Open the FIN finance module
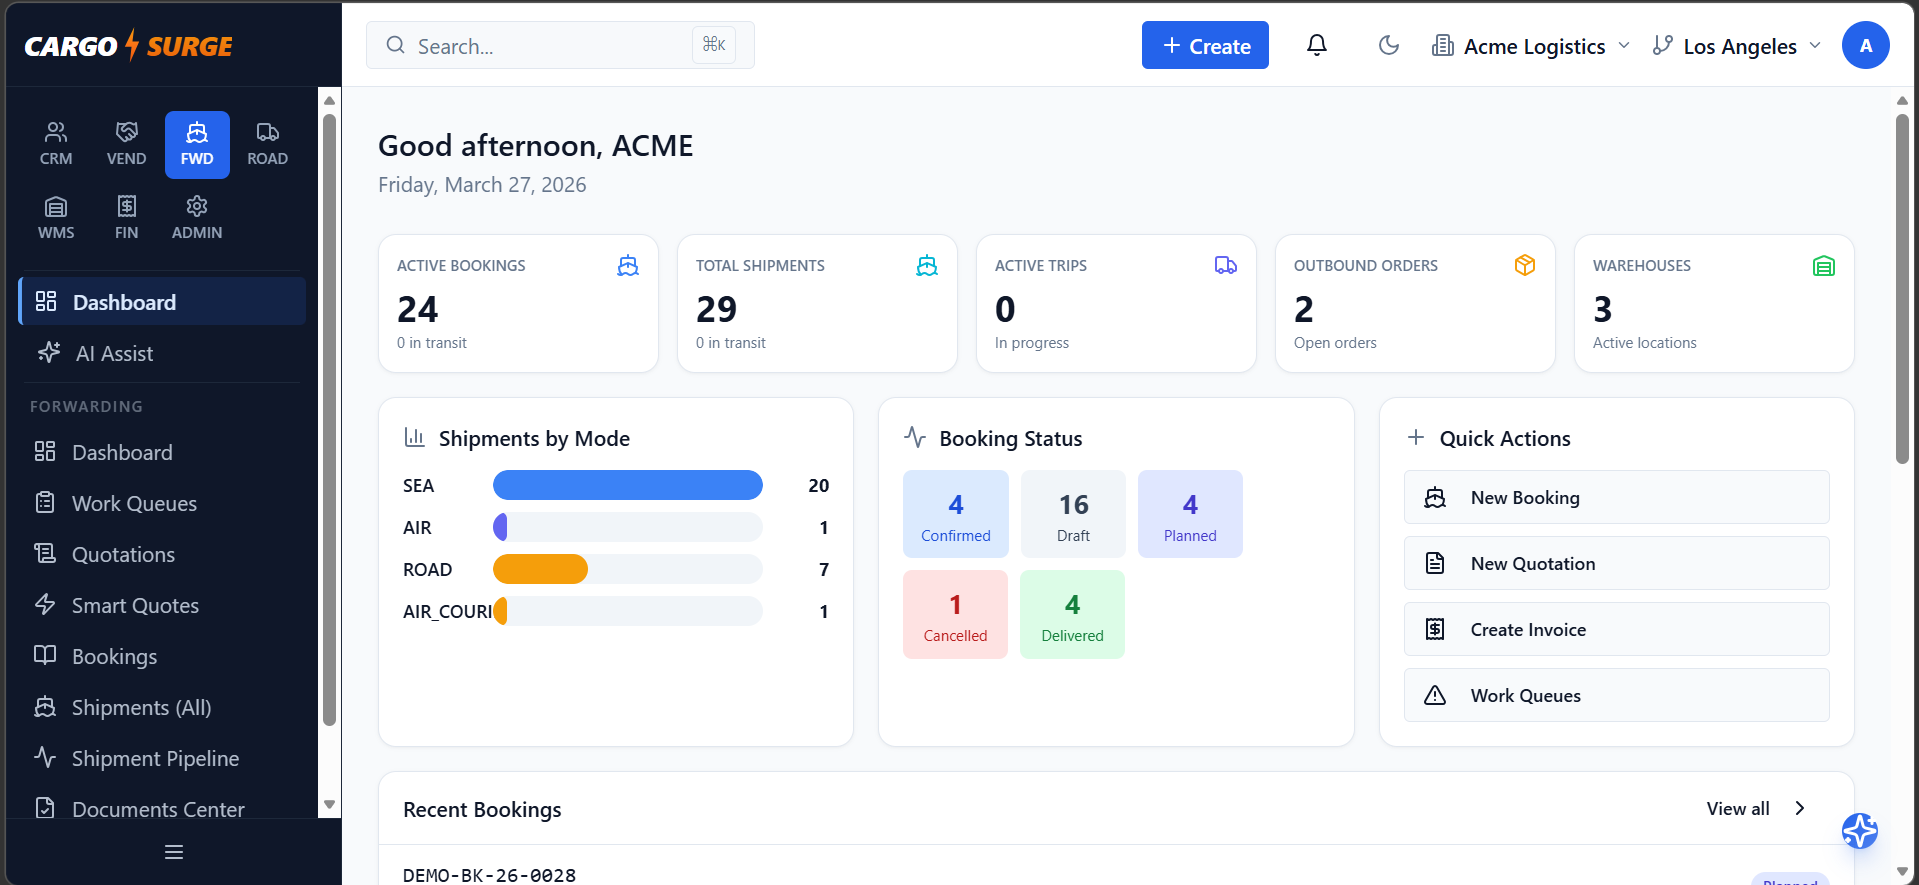Viewport: 1919px width, 885px height. point(126,218)
